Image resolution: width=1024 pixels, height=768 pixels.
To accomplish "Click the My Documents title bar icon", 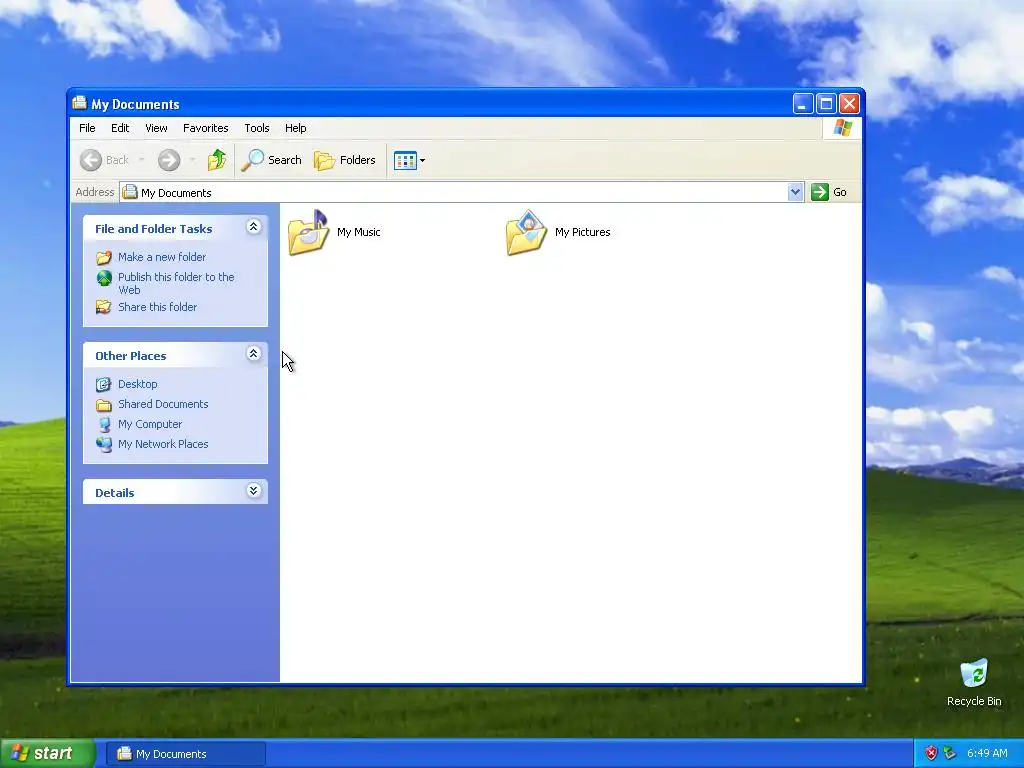I will 80,103.
